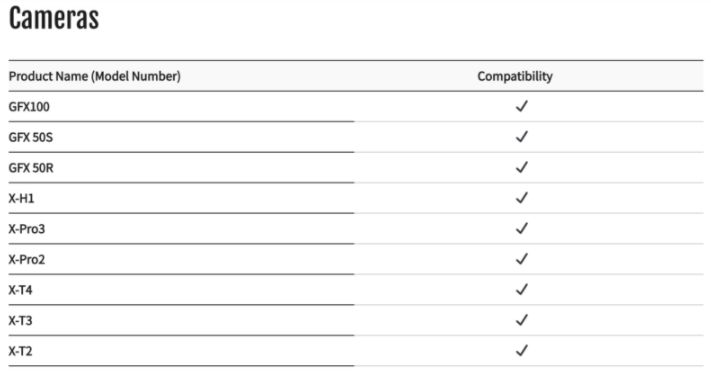
Task: Click the GFX 50R compatibility checkmark
Action: [x=522, y=167]
